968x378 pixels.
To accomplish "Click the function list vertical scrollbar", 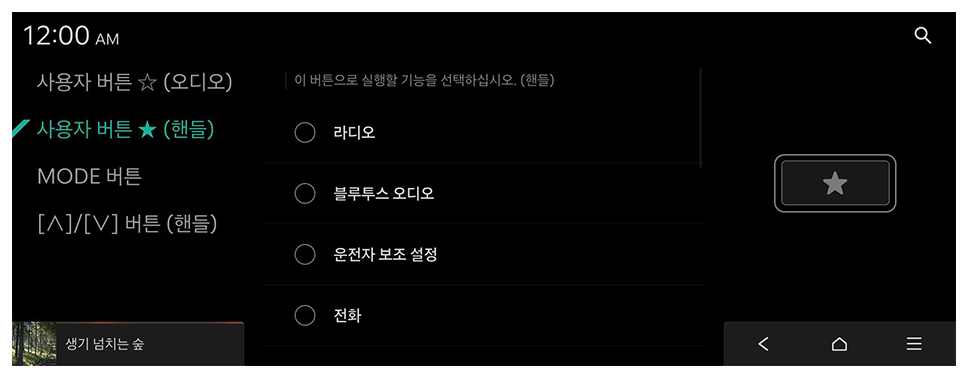I will (x=701, y=117).
